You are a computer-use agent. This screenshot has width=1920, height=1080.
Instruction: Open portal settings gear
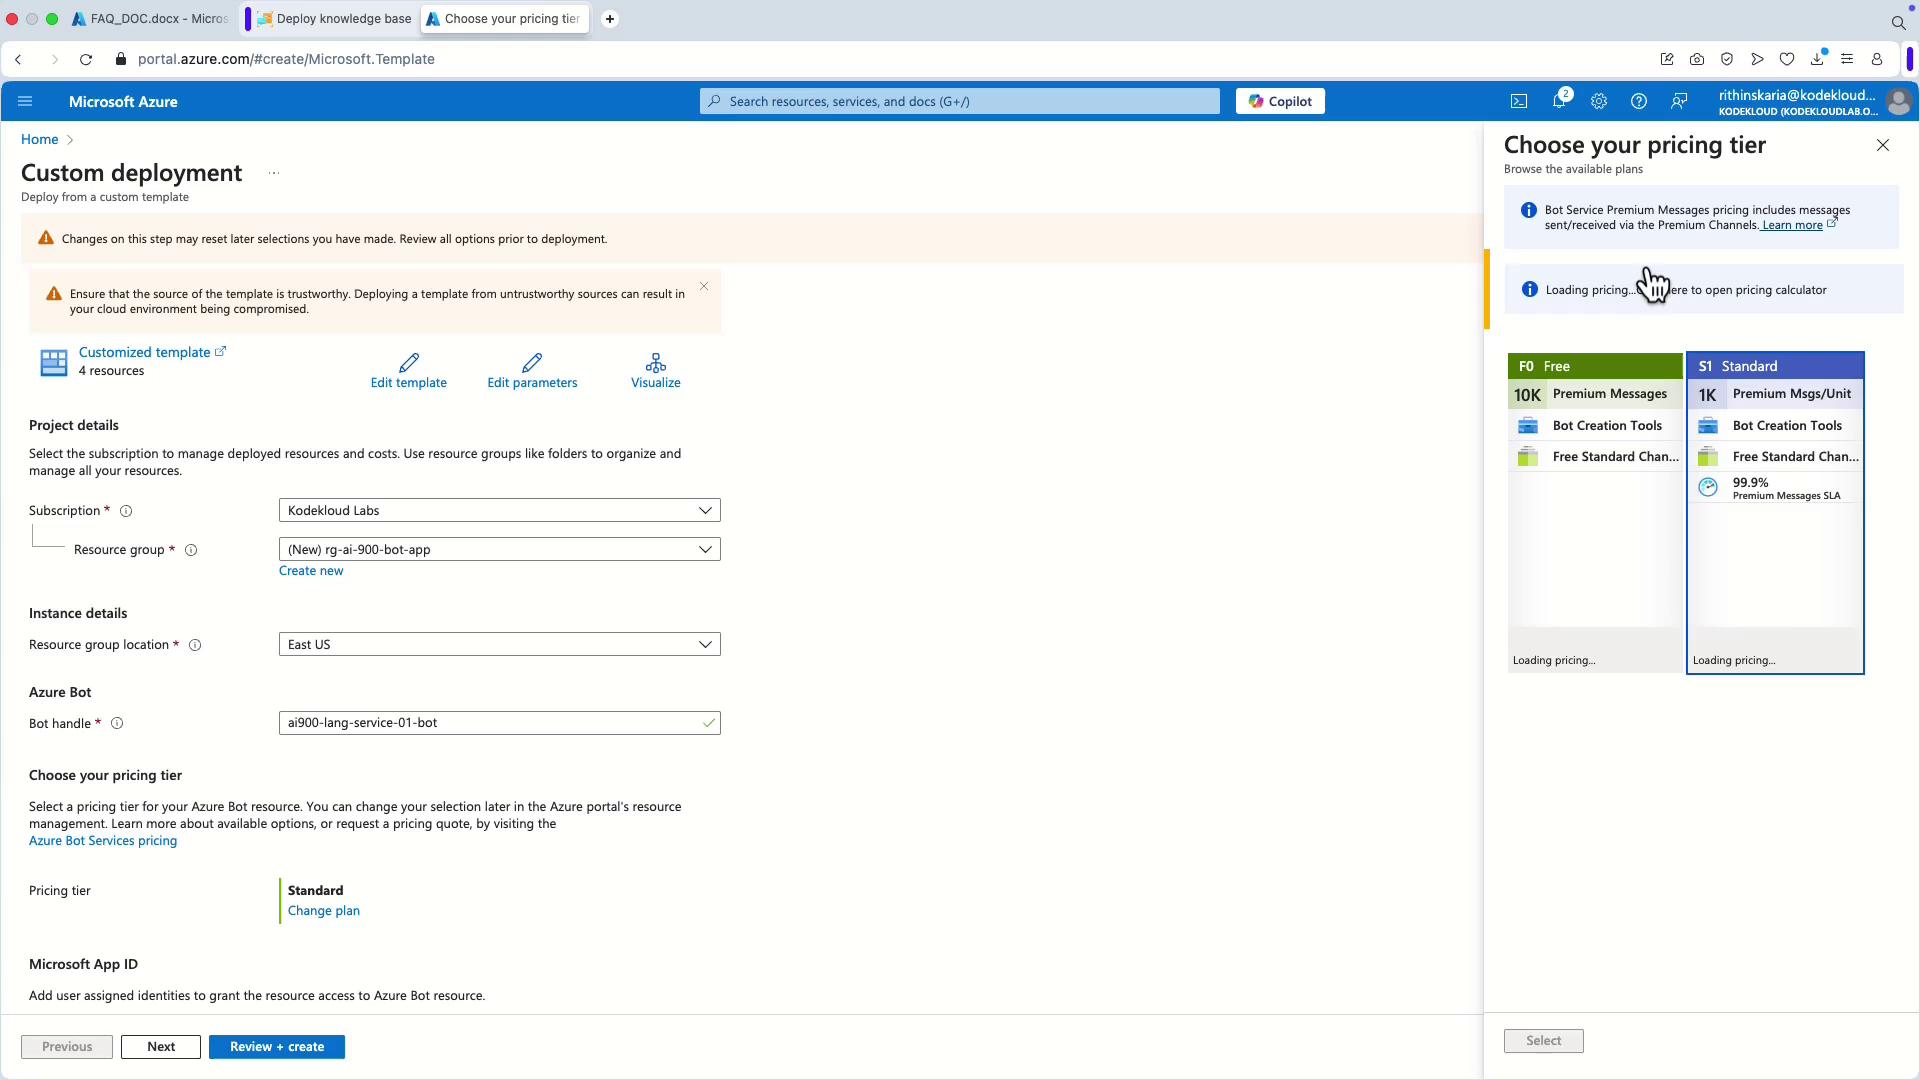pyautogui.click(x=1598, y=101)
